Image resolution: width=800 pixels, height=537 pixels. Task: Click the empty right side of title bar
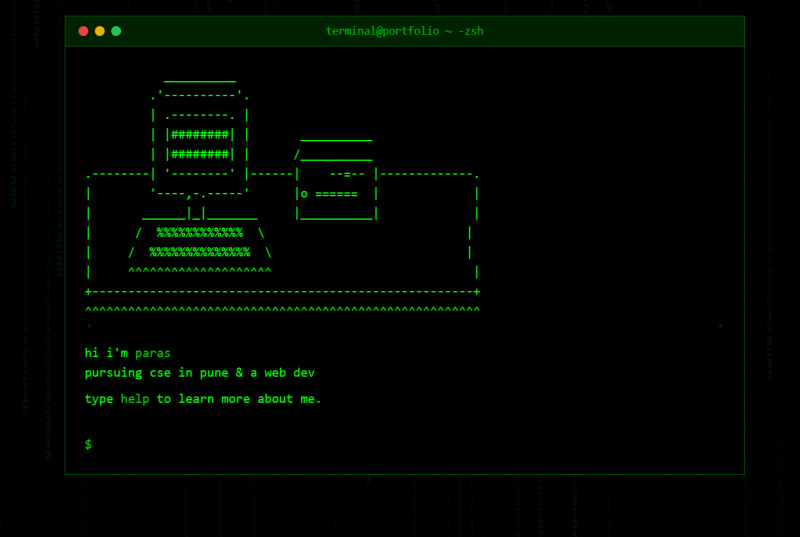(620, 31)
